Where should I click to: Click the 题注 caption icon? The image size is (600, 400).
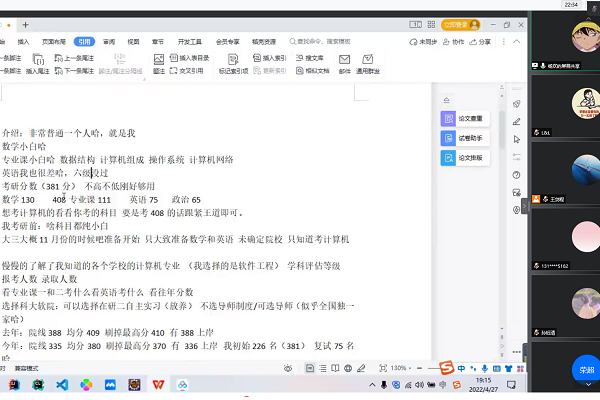click(159, 64)
